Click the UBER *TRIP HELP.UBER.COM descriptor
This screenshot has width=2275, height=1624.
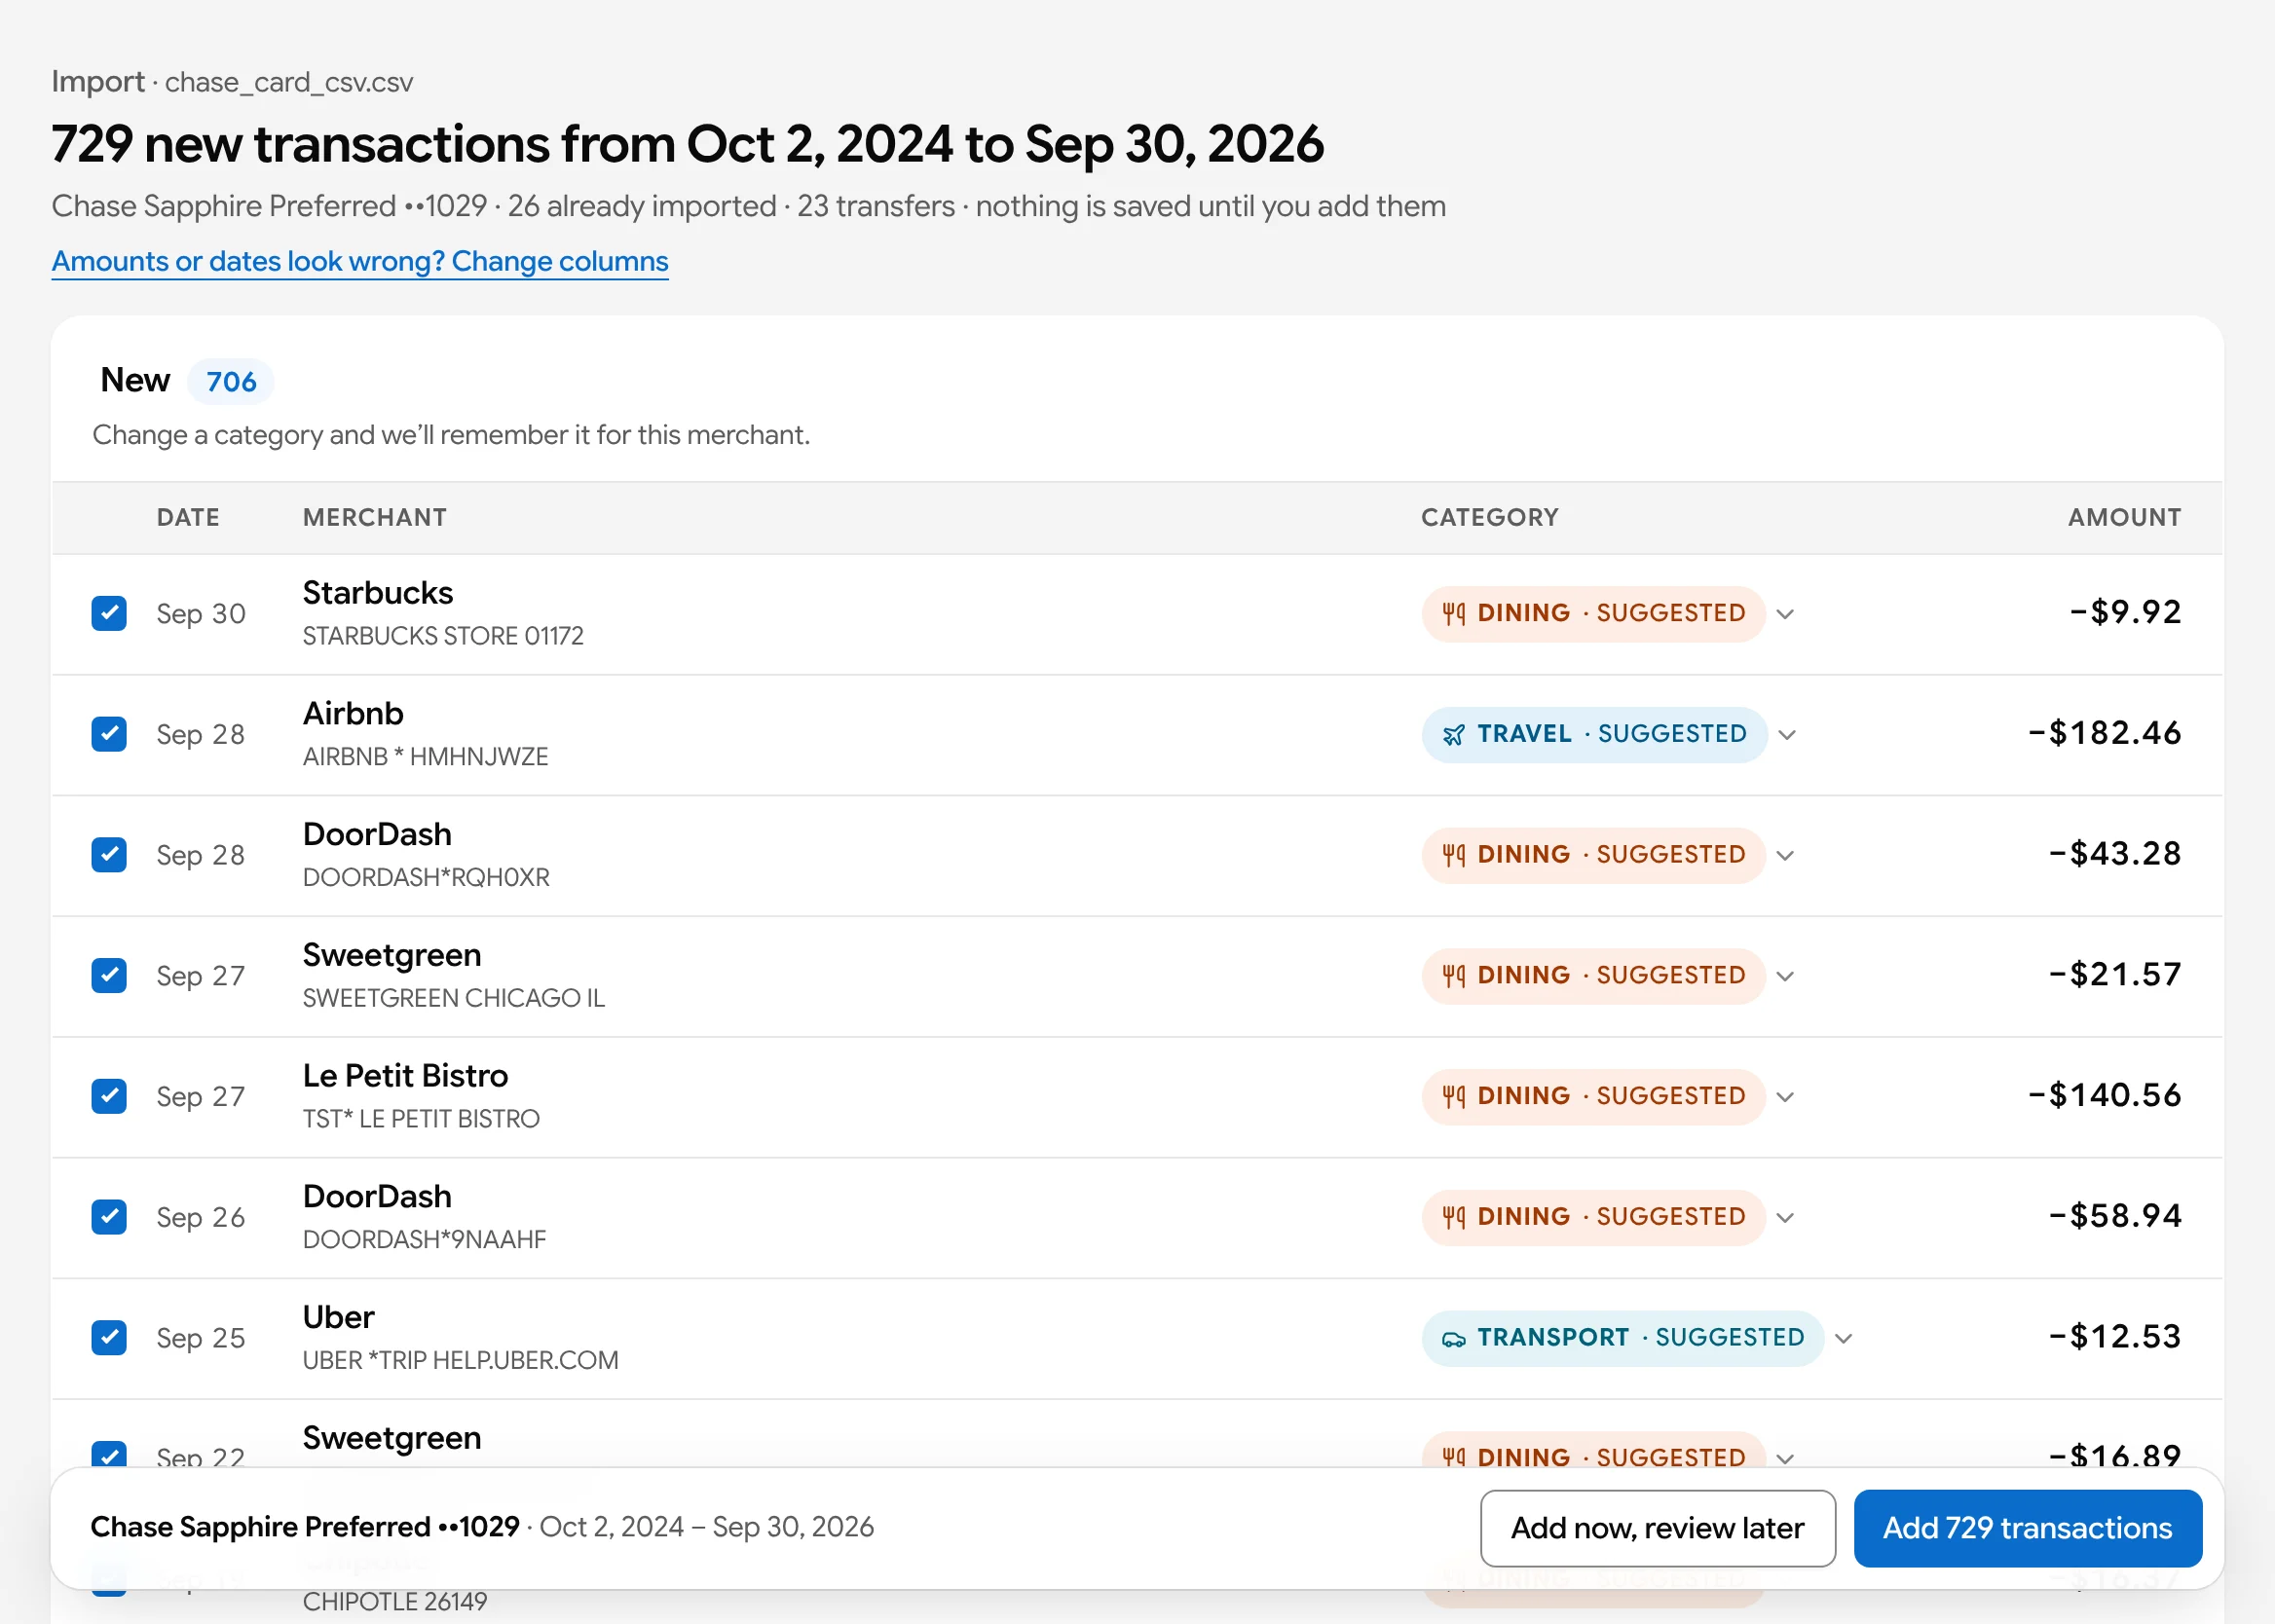461,1360
